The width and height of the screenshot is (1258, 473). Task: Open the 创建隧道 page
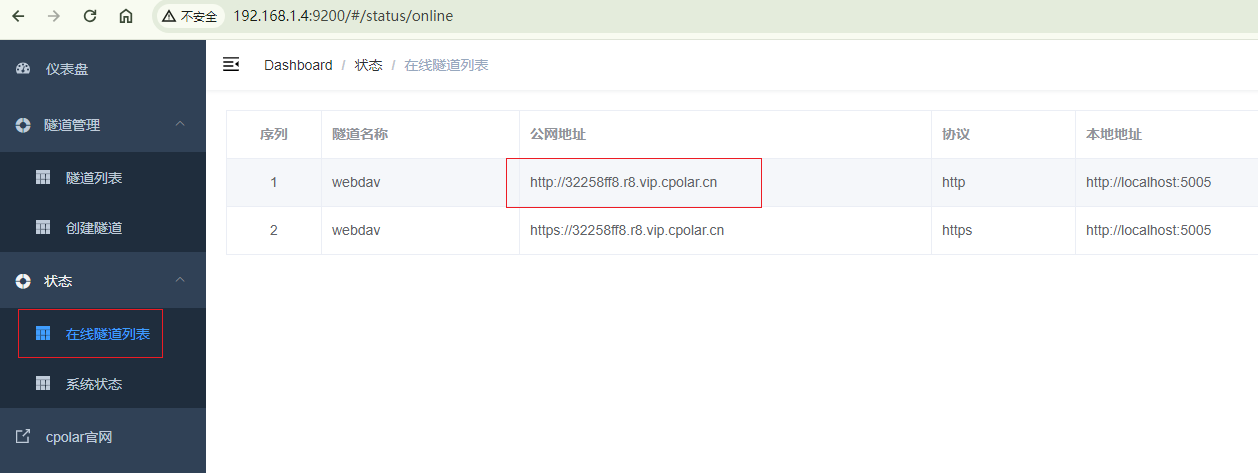[x=94, y=228]
